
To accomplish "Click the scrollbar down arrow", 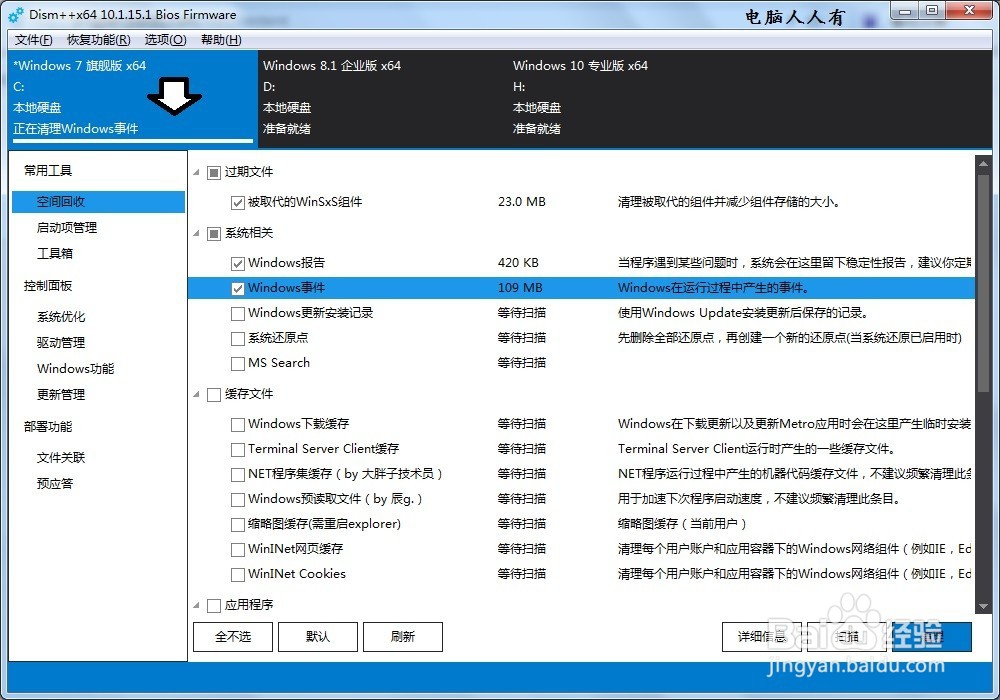I will coord(983,607).
